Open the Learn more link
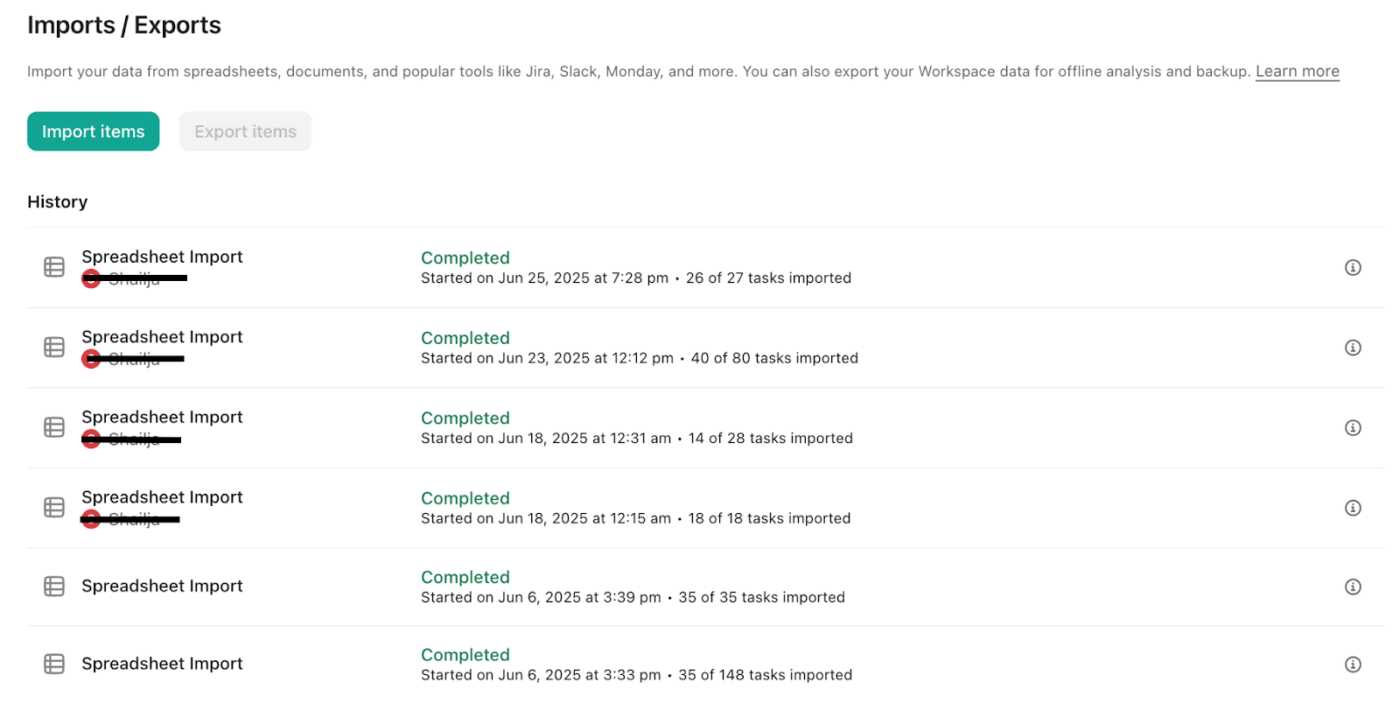 [1297, 71]
